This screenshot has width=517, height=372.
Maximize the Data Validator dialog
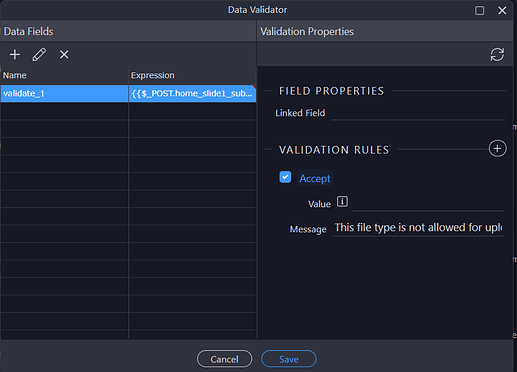coord(479,10)
